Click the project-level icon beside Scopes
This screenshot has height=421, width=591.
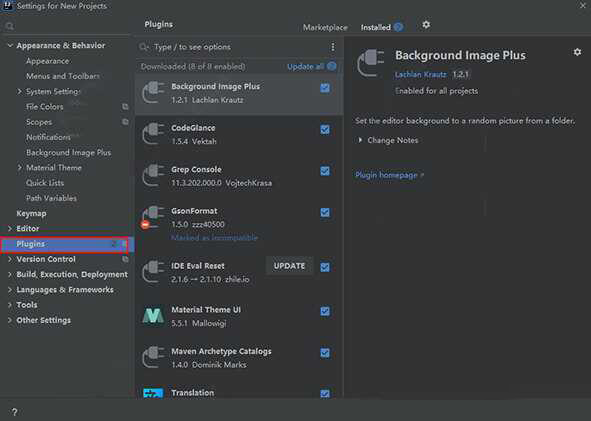pyautogui.click(x=125, y=122)
